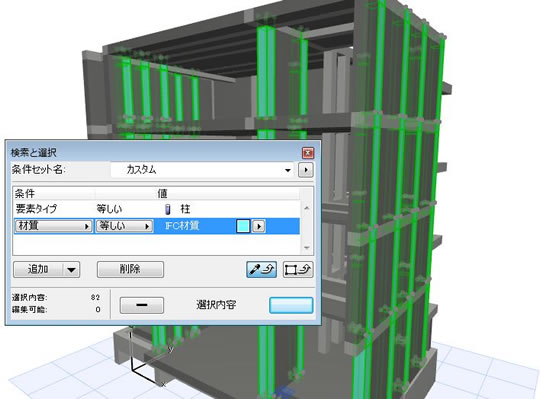Open the 等しい operator dropdown in 材質 row

(124, 226)
